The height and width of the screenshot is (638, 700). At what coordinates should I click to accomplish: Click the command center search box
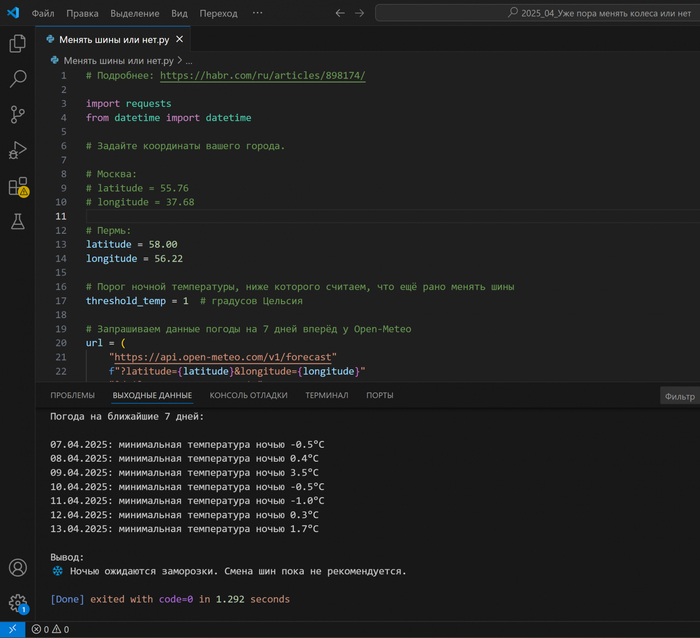pos(538,13)
